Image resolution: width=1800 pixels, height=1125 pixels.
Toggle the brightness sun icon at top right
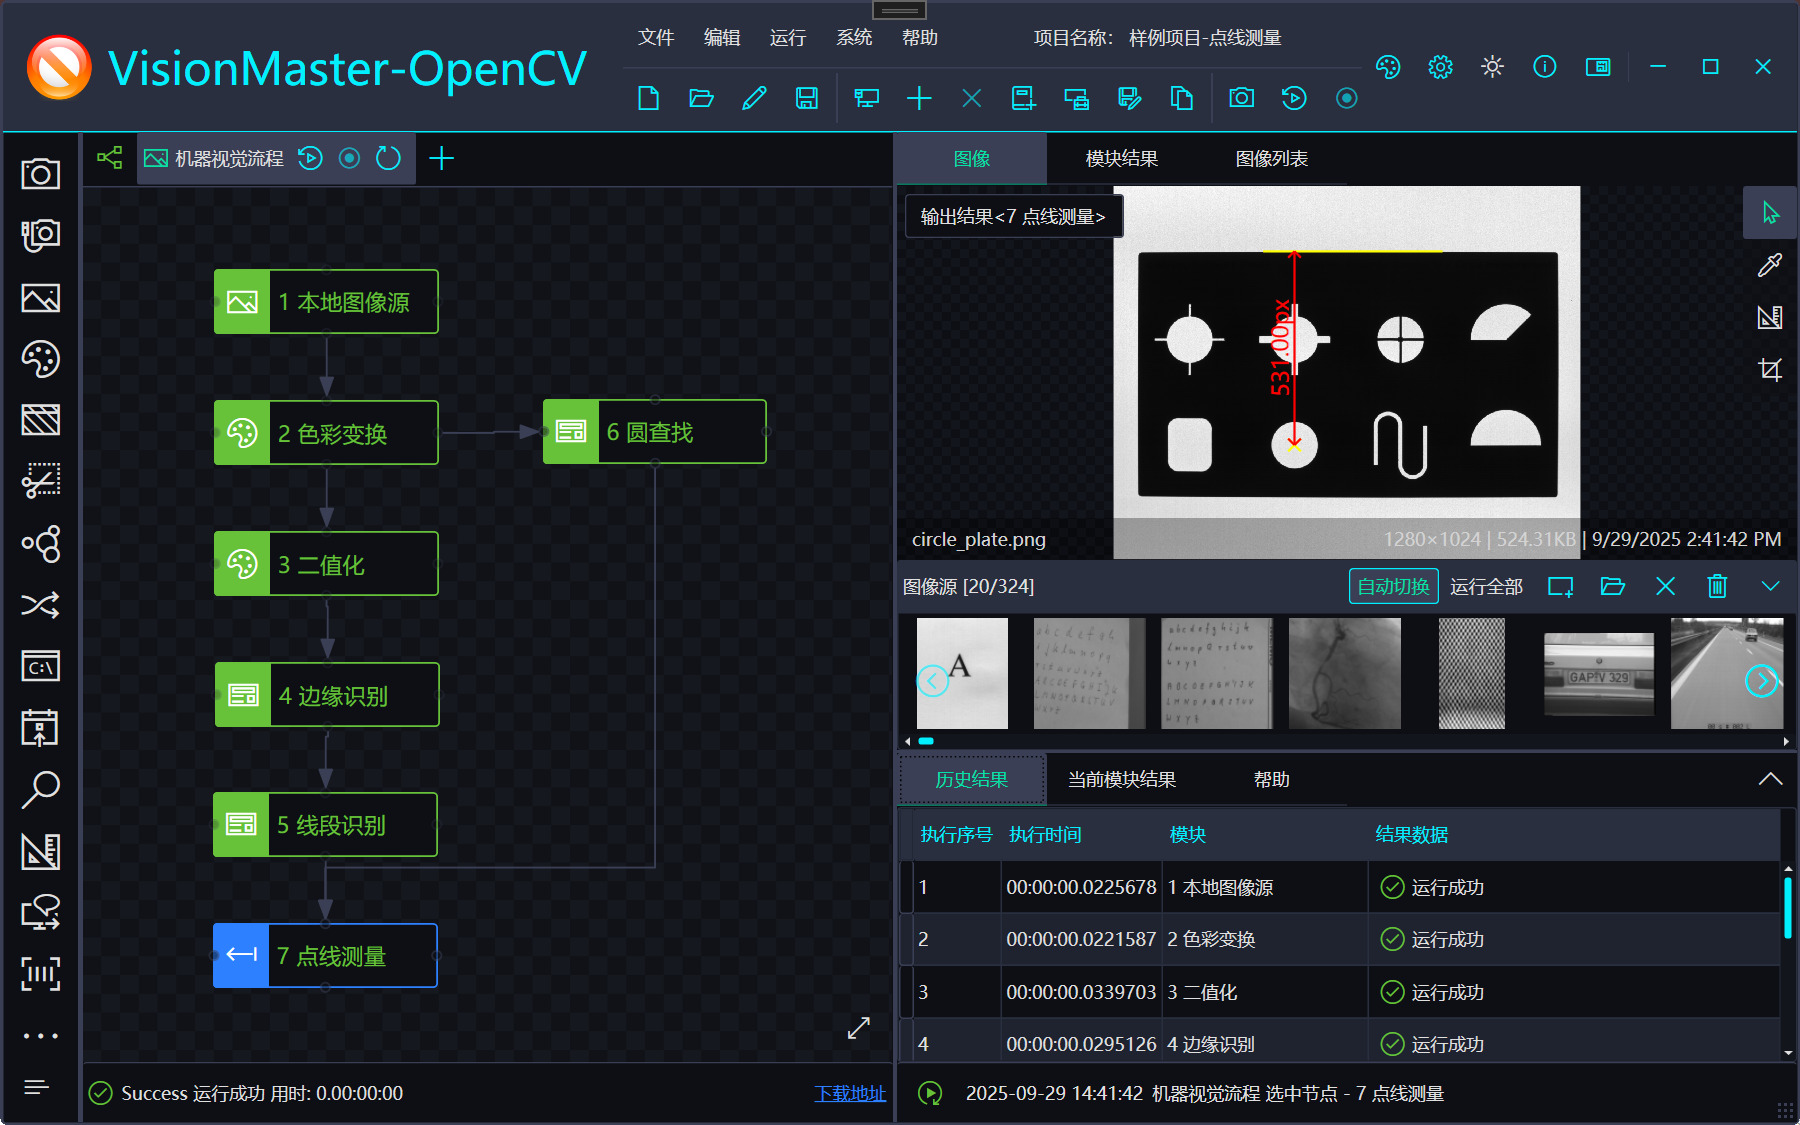[1492, 67]
